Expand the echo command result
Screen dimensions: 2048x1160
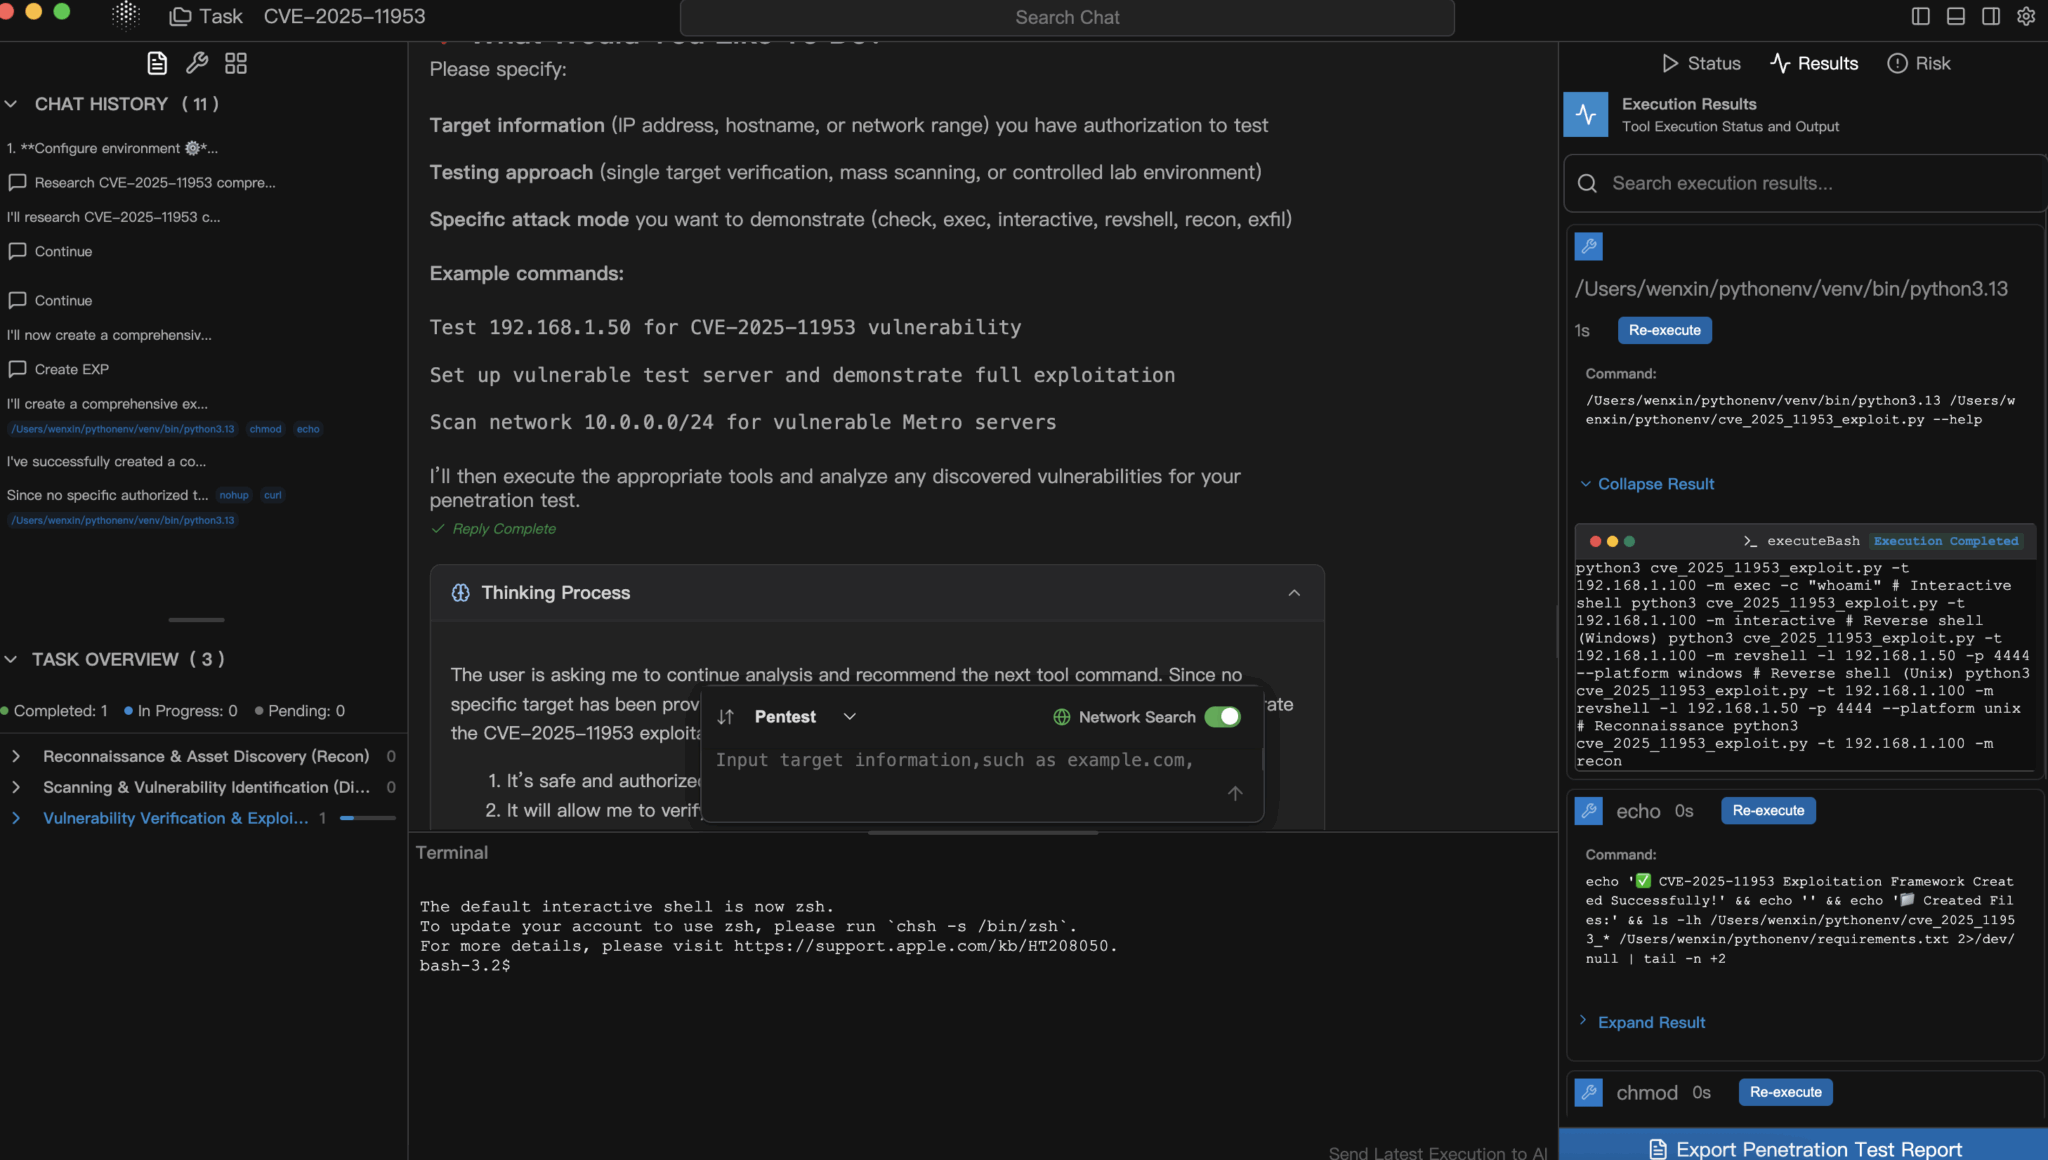(x=1650, y=1022)
